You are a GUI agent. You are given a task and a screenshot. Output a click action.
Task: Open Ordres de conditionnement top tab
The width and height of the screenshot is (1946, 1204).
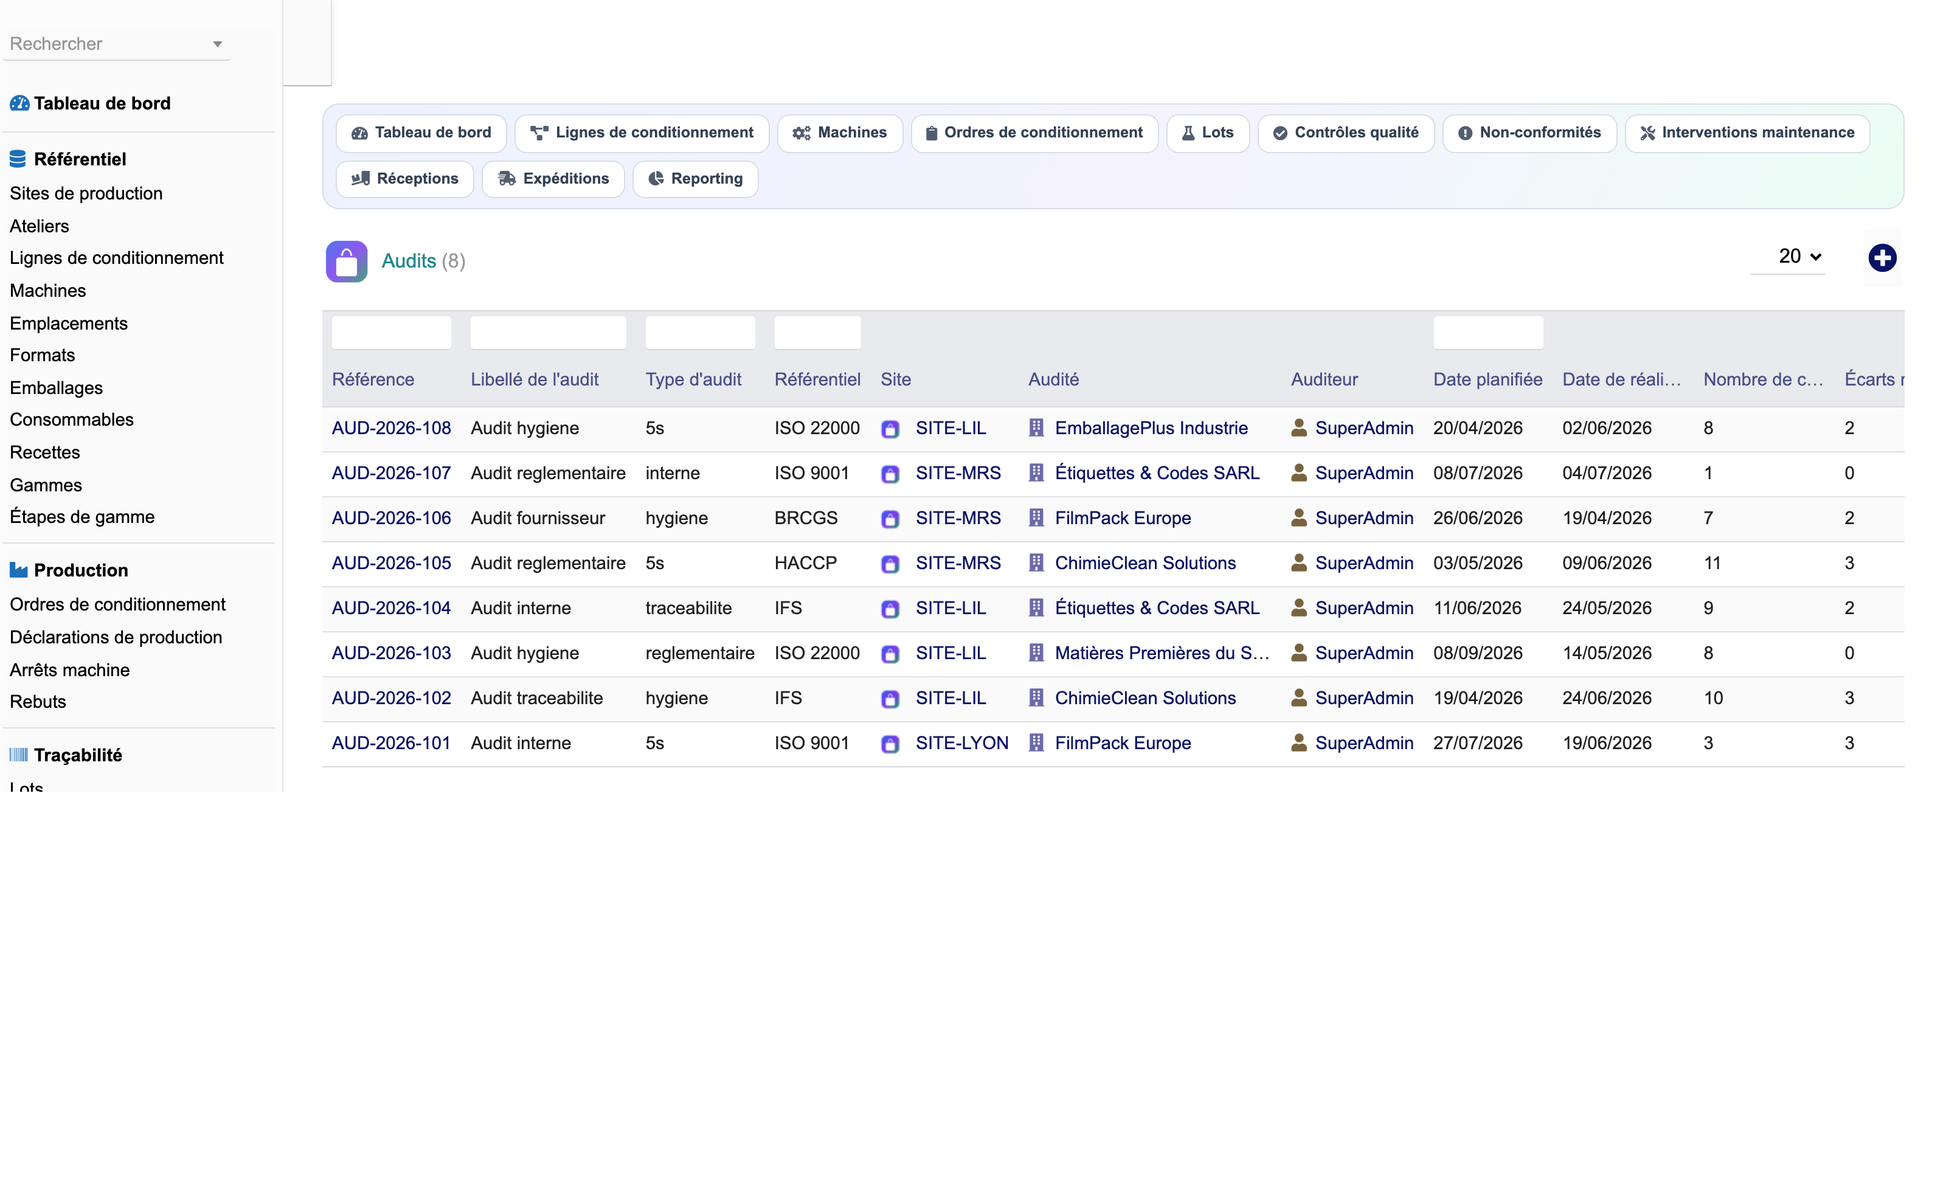tap(1034, 133)
